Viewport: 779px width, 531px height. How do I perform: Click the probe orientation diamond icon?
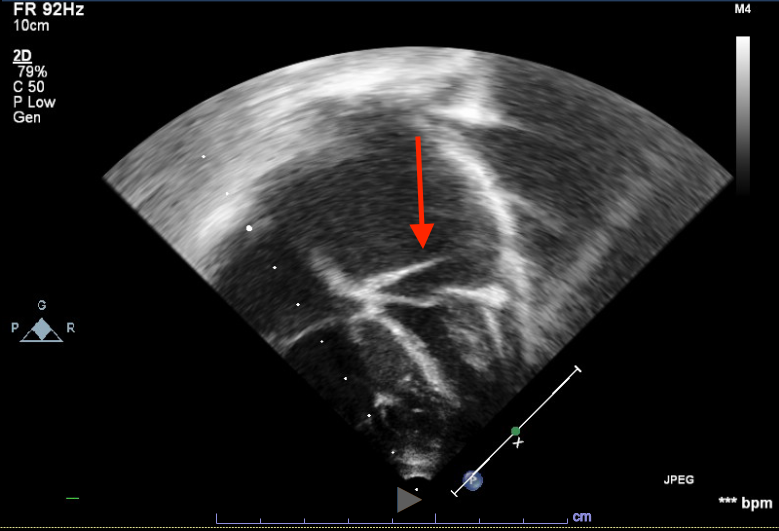click(42, 329)
